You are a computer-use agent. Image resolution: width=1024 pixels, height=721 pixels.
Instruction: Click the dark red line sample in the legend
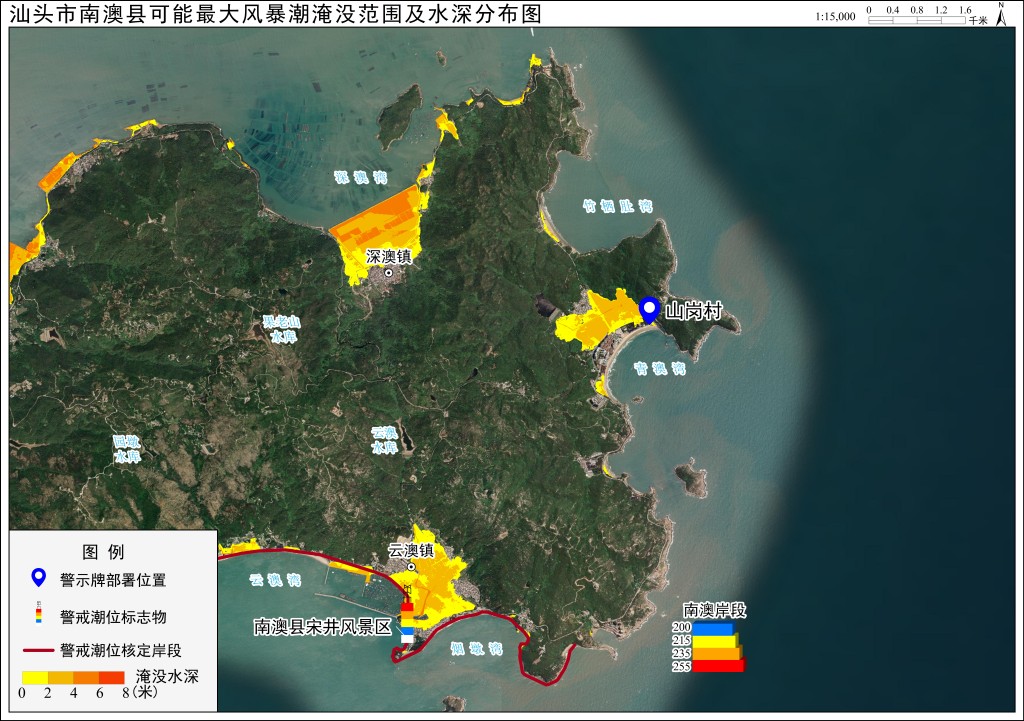coord(39,650)
